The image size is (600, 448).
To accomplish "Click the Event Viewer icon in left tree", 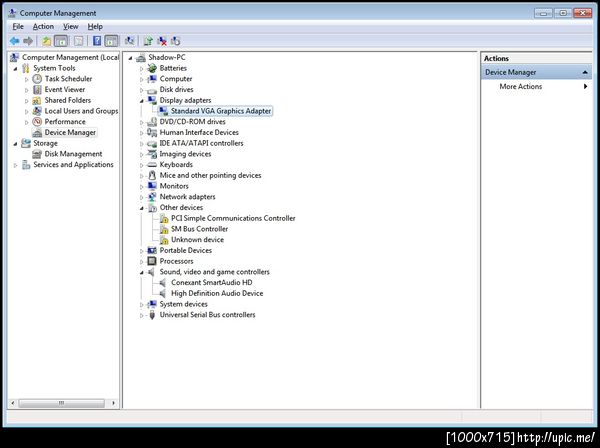I will click(37, 90).
